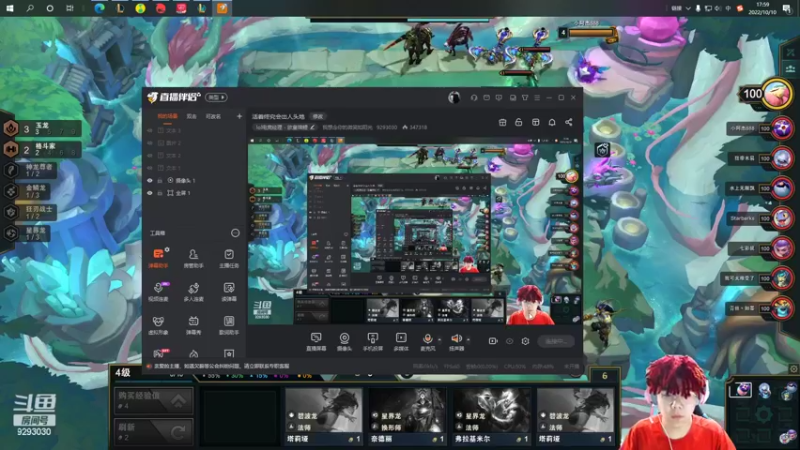Start recording with the camcorder icon
Image resolution: width=800 pixels, height=450 pixels.
(493, 341)
